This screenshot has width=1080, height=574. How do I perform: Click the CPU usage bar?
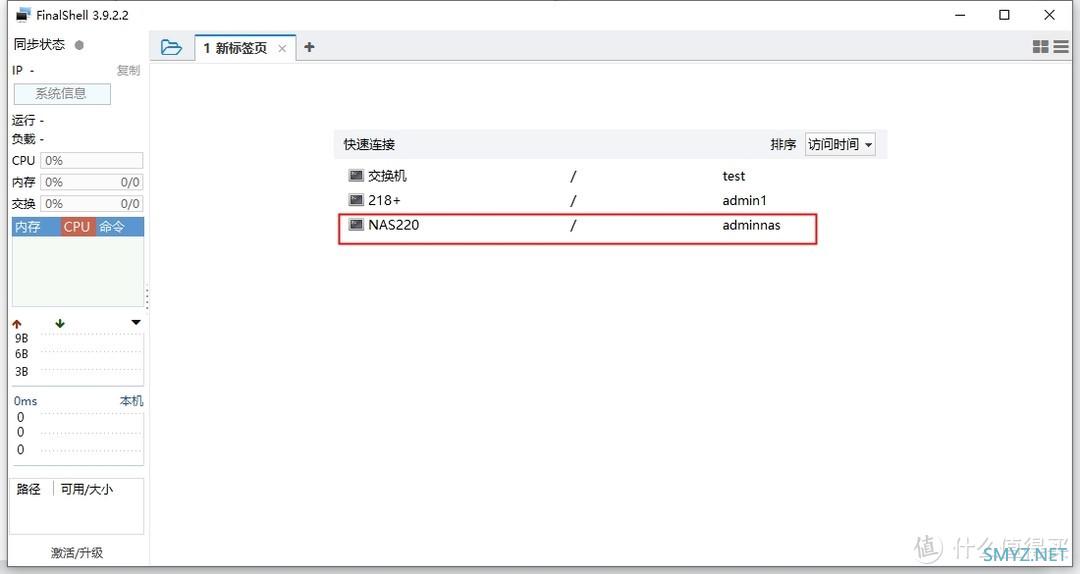click(92, 161)
